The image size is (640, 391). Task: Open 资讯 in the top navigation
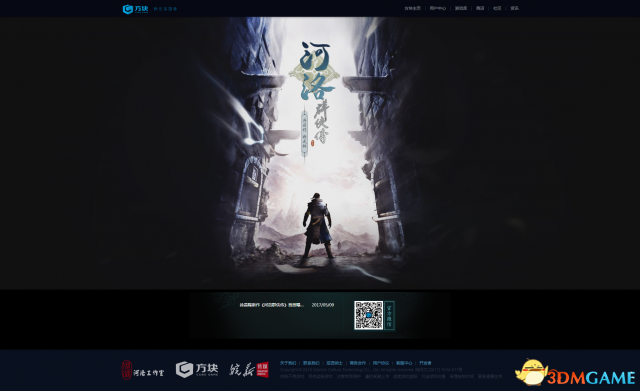click(x=514, y=8)
